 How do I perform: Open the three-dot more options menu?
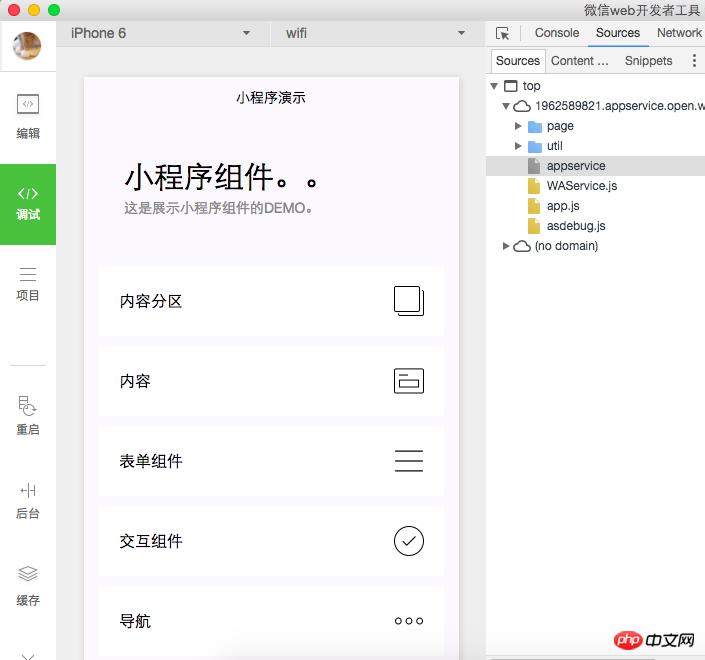694,61
